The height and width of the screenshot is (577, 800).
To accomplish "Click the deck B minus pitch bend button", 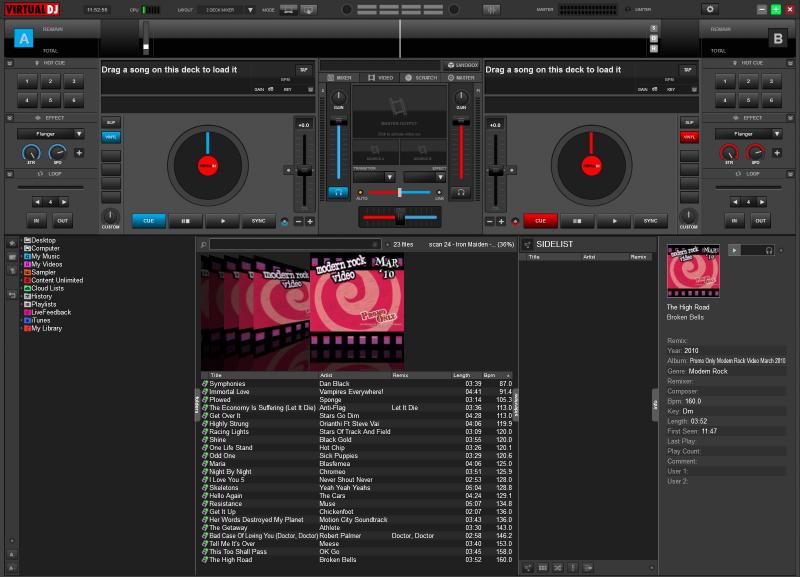I will pyautogui.click(x=490, y=221).
